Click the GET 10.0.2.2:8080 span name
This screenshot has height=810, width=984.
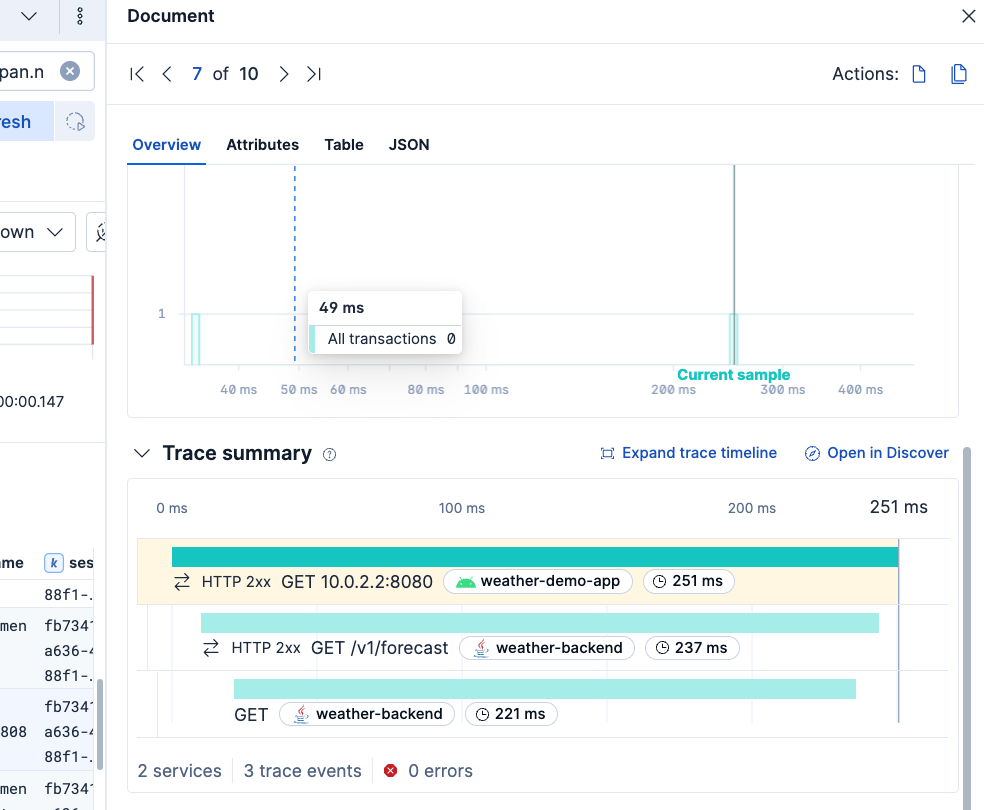[356, 582]
